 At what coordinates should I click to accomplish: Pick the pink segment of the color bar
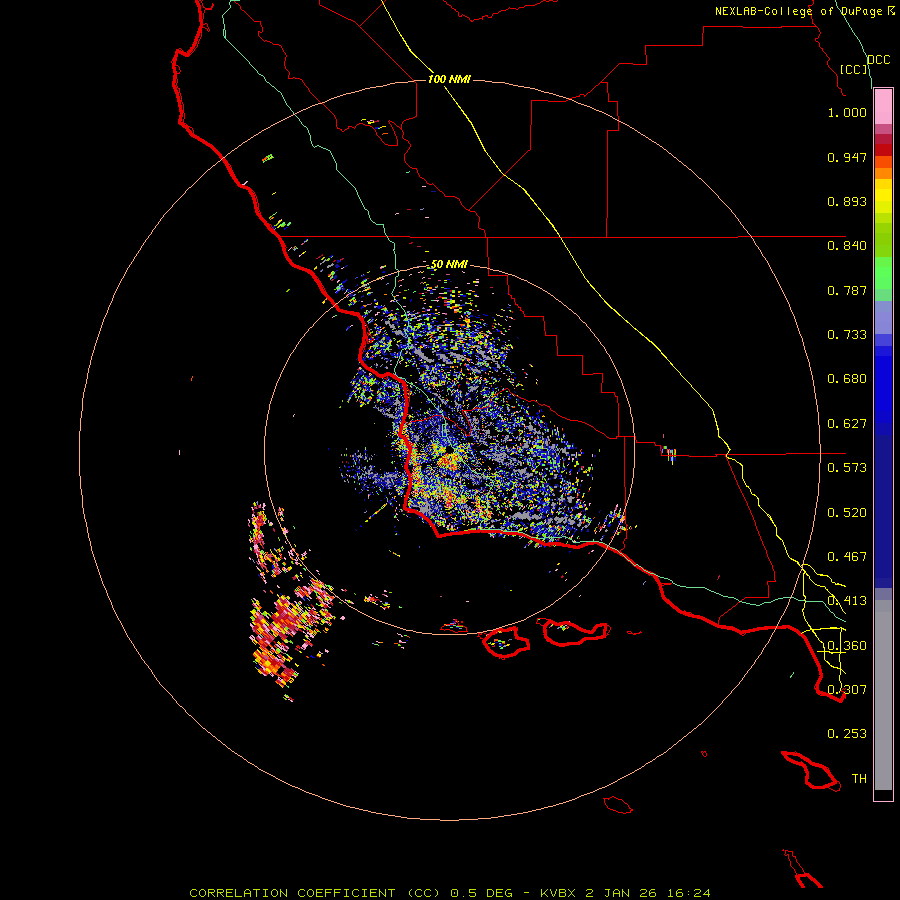[883, 107]
